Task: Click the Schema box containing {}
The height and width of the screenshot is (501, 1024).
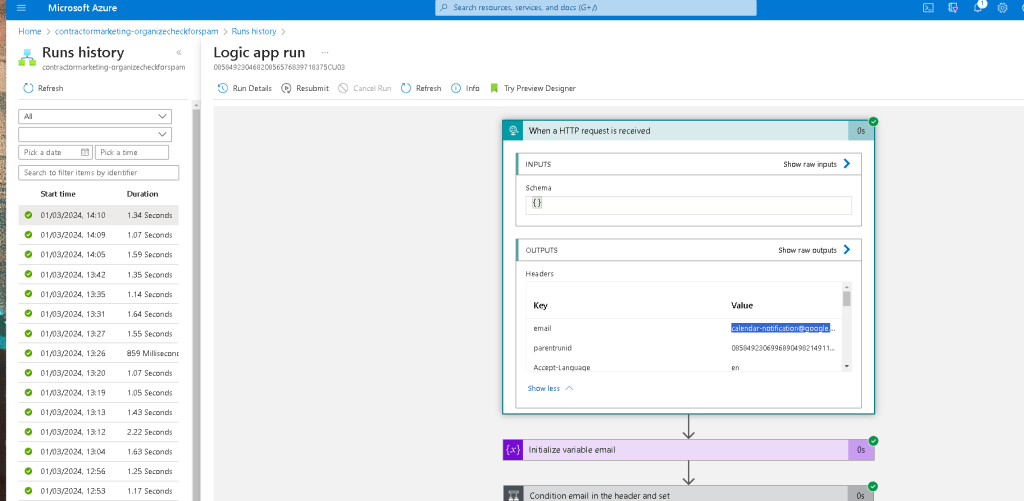Action: click(688, 205)
